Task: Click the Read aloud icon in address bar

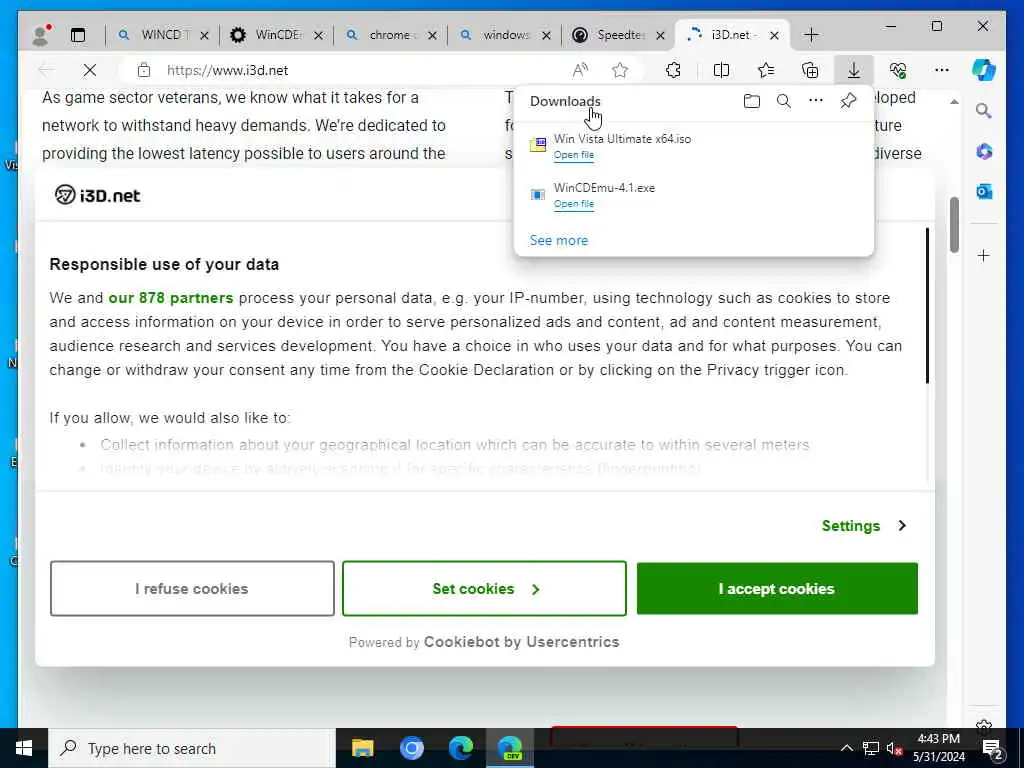Action: point(580,70)
